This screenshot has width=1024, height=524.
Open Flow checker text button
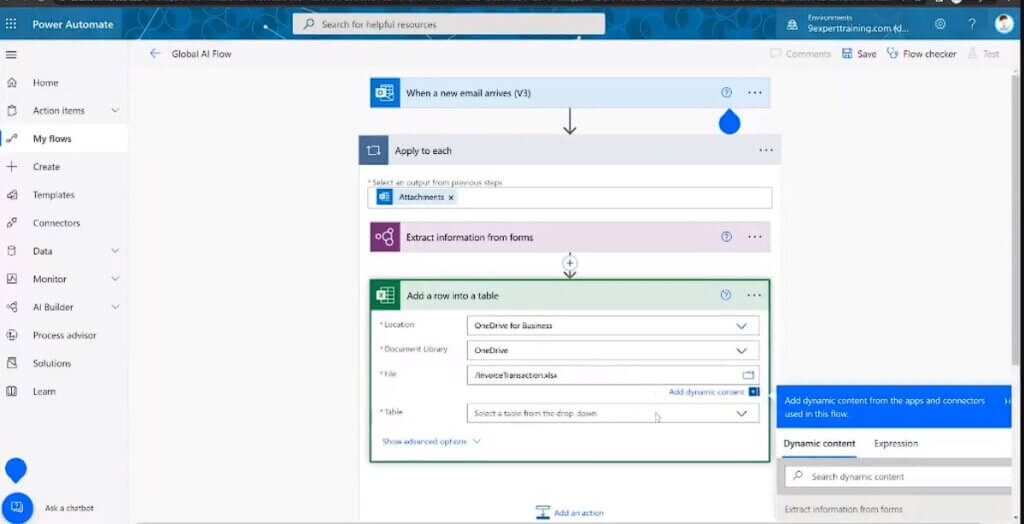click(929, 54)
